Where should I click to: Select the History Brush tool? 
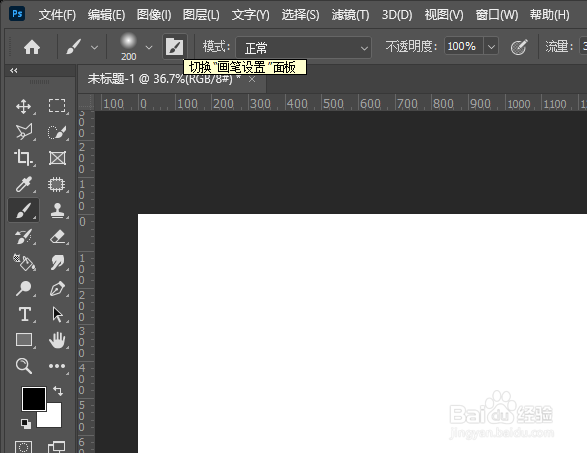tap(24, 237)
